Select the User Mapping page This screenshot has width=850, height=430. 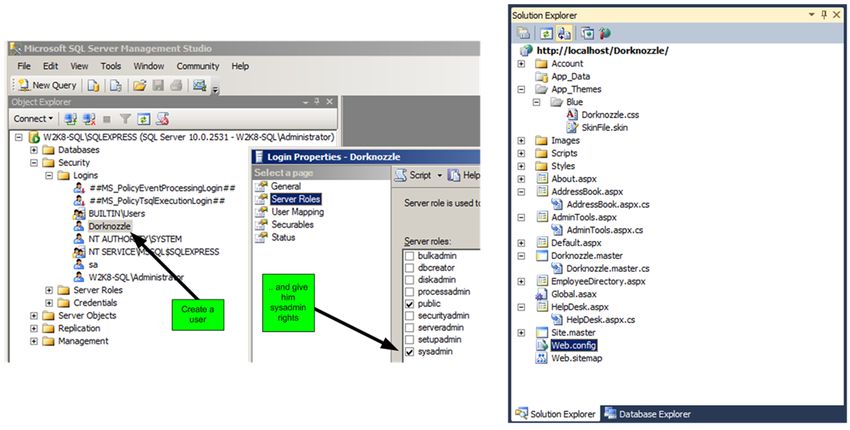point(298,212)
